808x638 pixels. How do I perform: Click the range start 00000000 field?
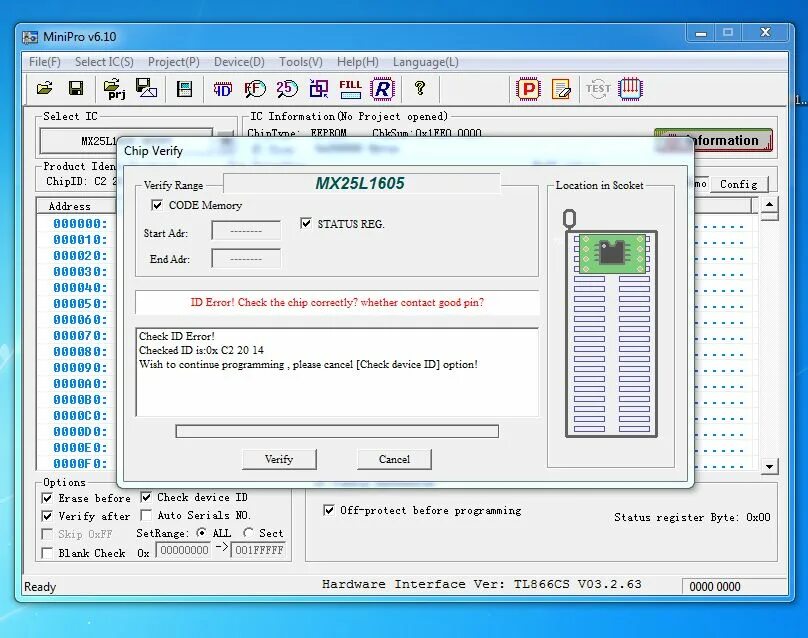coord(184,550)
